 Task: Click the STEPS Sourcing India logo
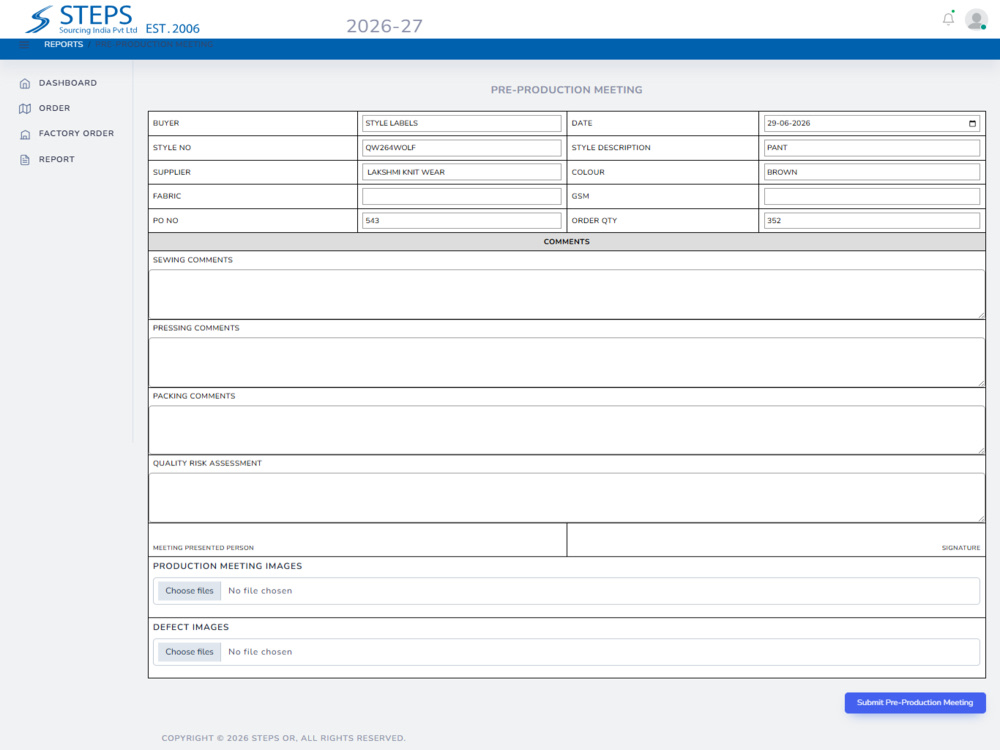(x=80, y=19)
